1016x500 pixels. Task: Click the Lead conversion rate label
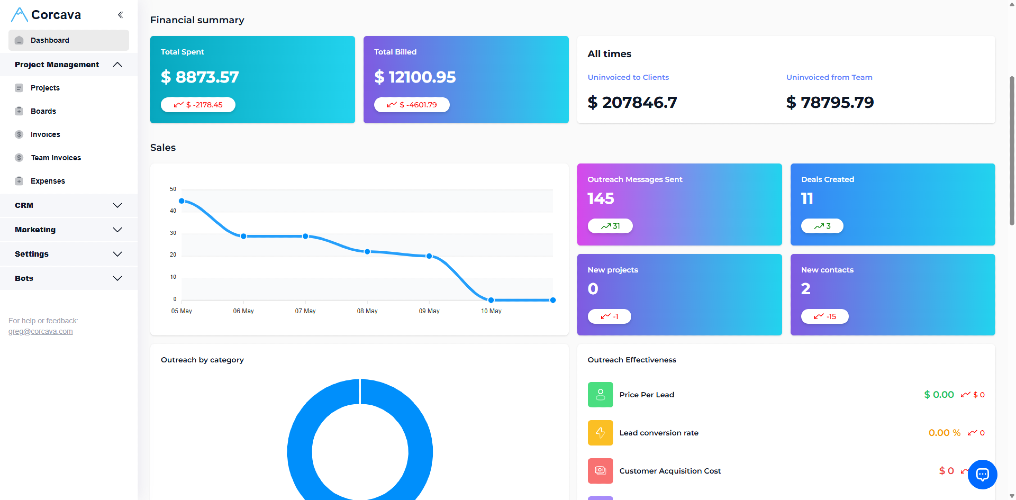click(659, 433)
